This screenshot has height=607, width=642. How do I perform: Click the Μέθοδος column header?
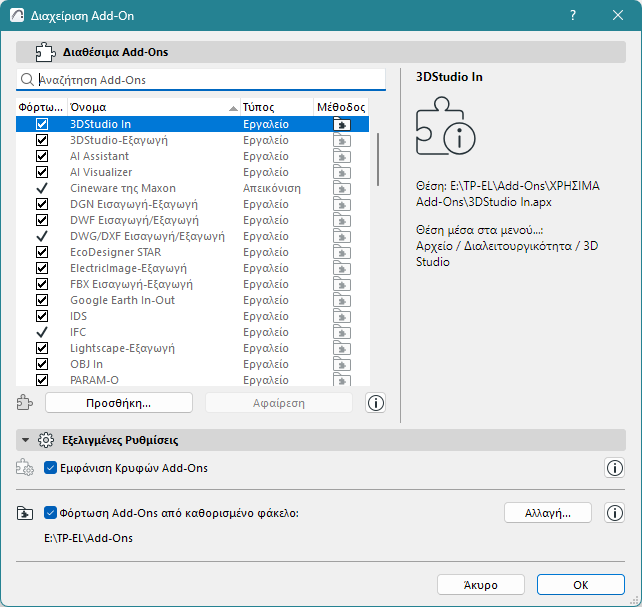click(x=341, y=107)
